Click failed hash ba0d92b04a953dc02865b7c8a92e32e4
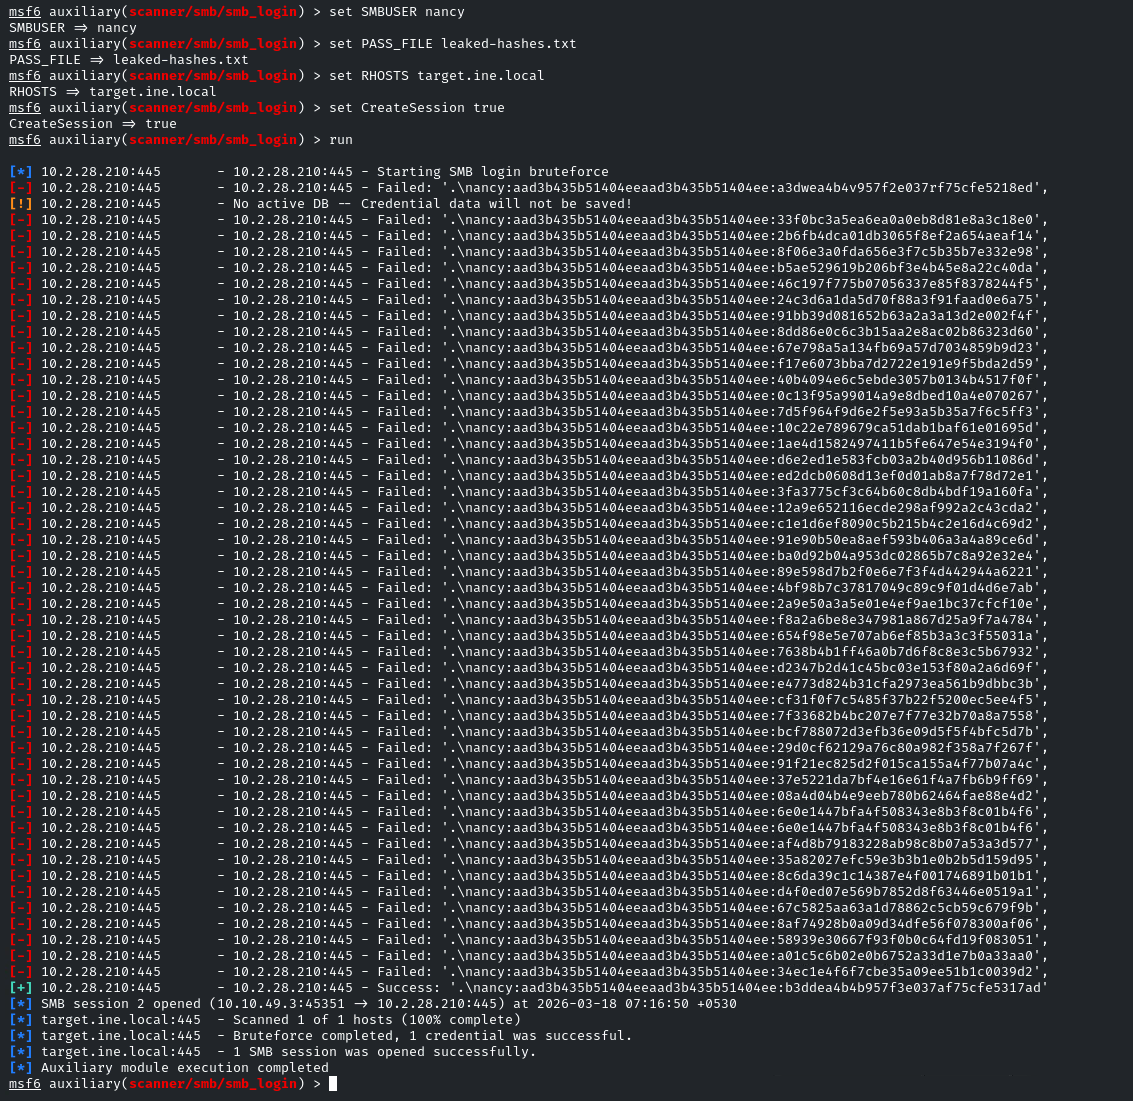This screenshot has width=1133, height=1101. click(x=905, y=555)
